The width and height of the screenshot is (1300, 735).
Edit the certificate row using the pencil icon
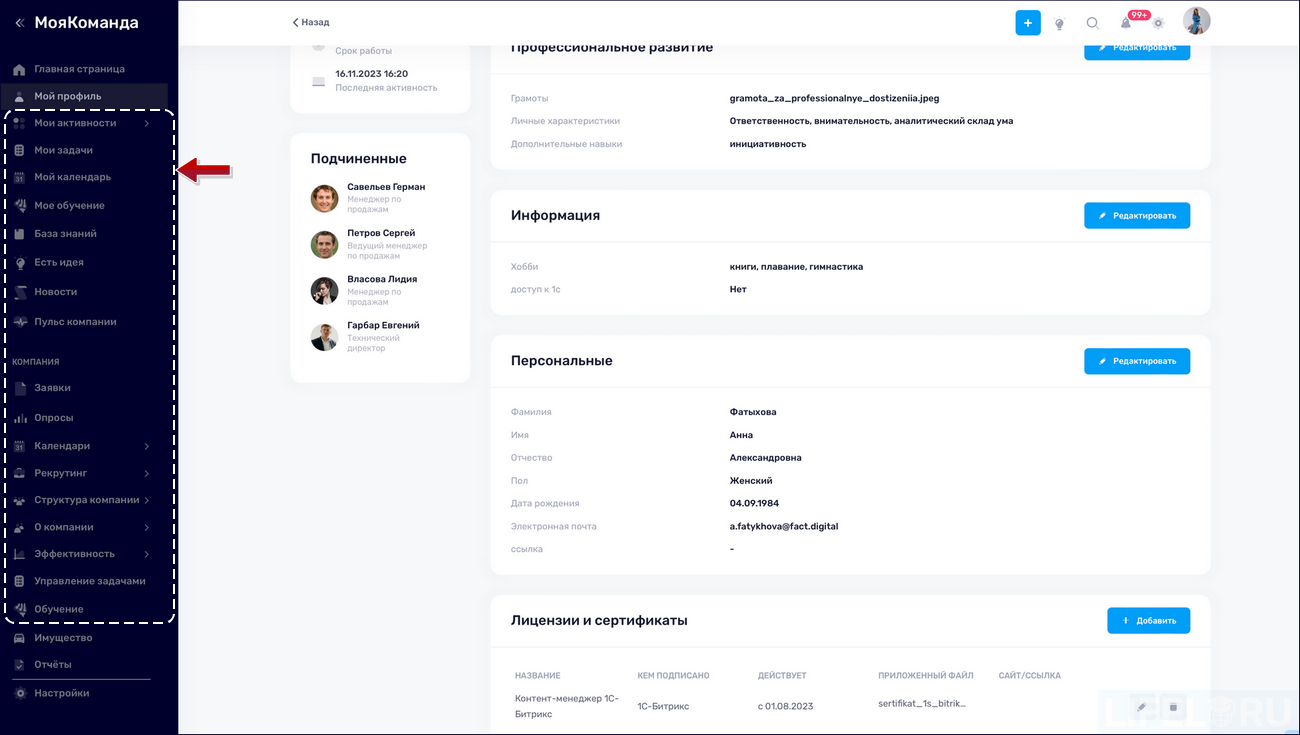(x=1141, y=707)
